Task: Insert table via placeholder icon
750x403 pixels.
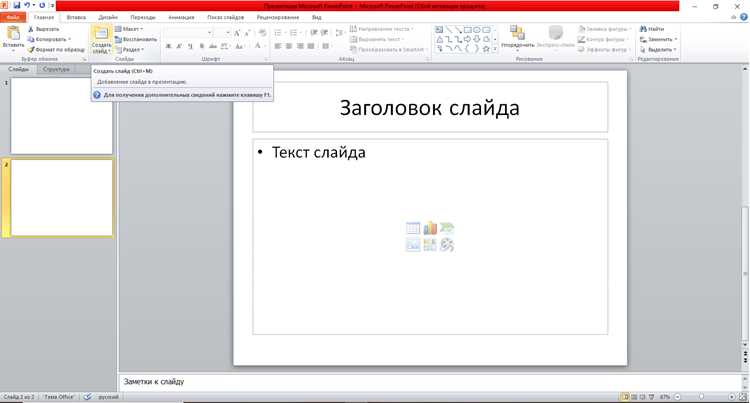Action: tap(413, 228)
